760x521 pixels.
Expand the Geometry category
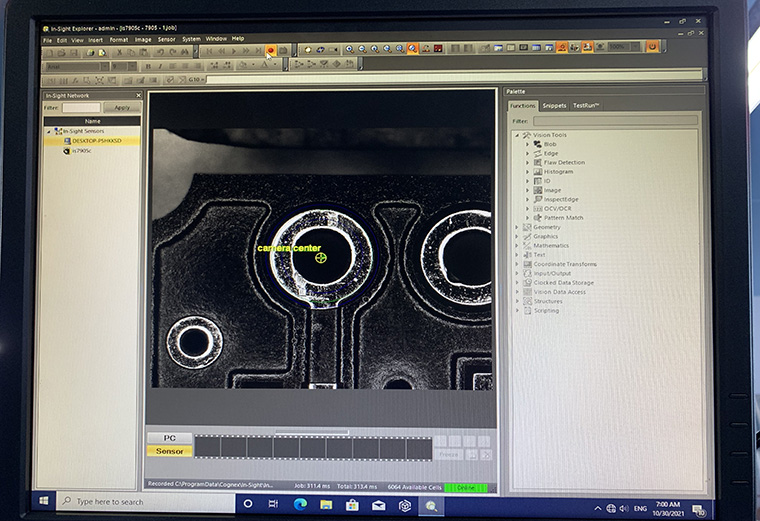pos(517,227)
